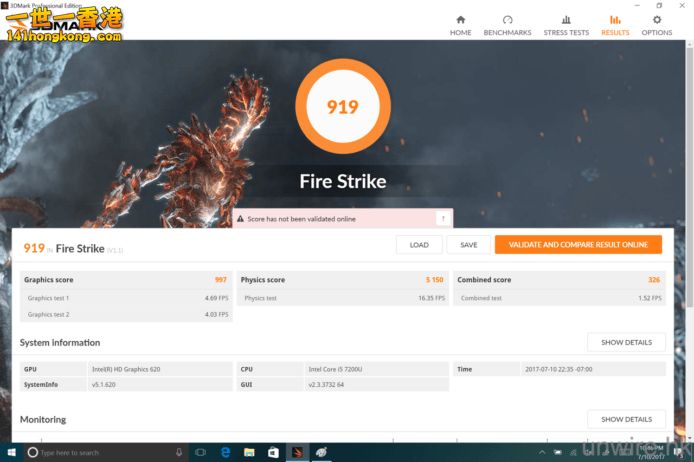694x462 pixels.
Task: Click the taskbar clock and date
Action: [652, 452]
